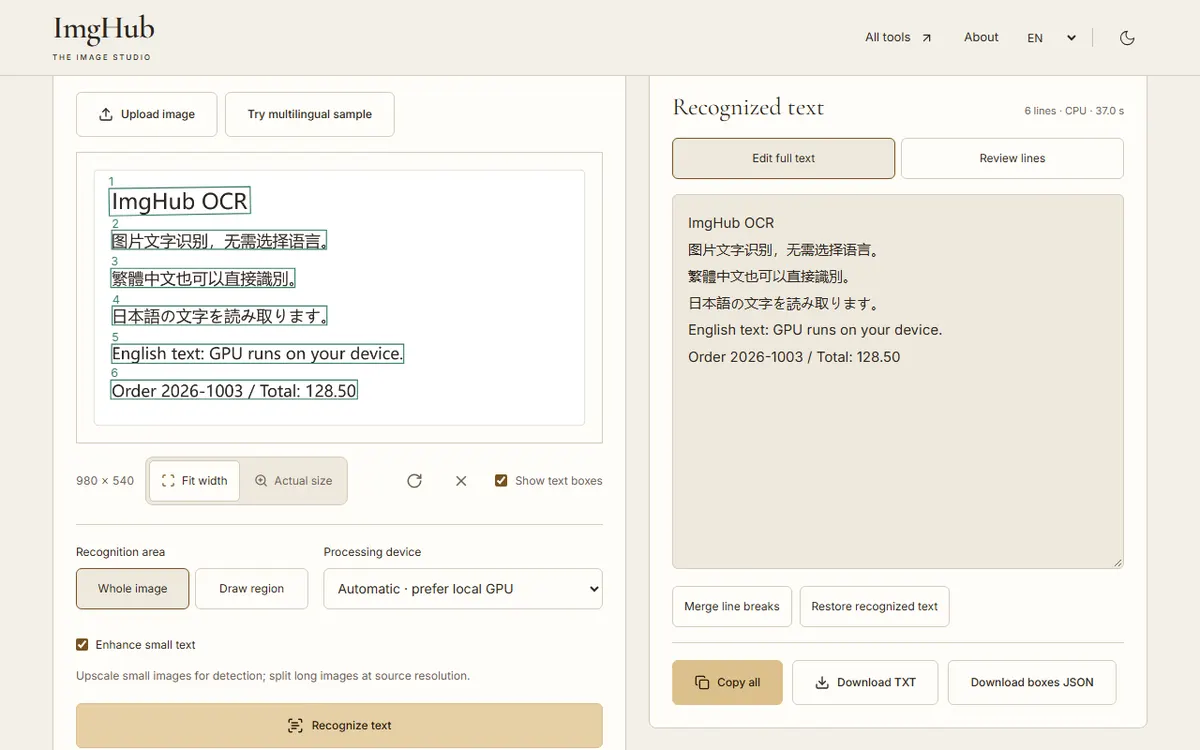This screenshot has width=1200, height=750.
Task: Click the rotate/refresh image icon
Action: (x=414, y=481)
